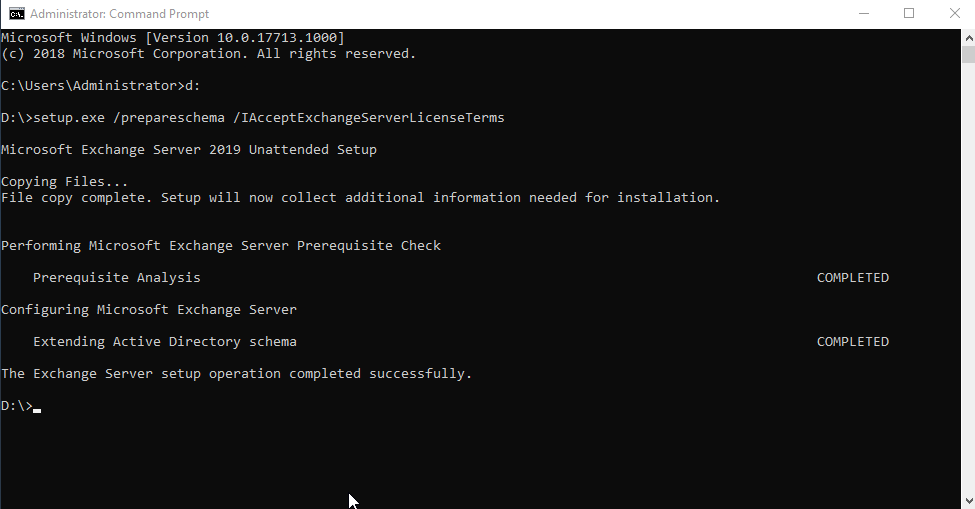The width and height of the screenshot is (975, 509).
Task: Click the setup.exe /prepareschema command line
Action: 252,117
